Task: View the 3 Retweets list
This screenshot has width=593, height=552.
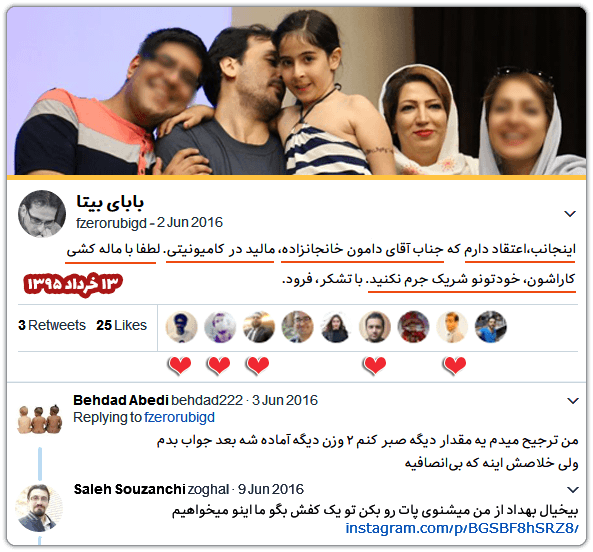Action: [52, 326]
